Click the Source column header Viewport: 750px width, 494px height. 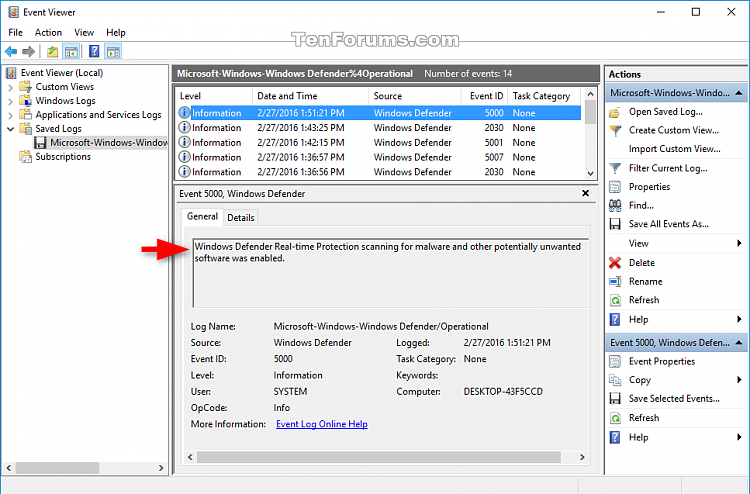(x=415, y=96)
